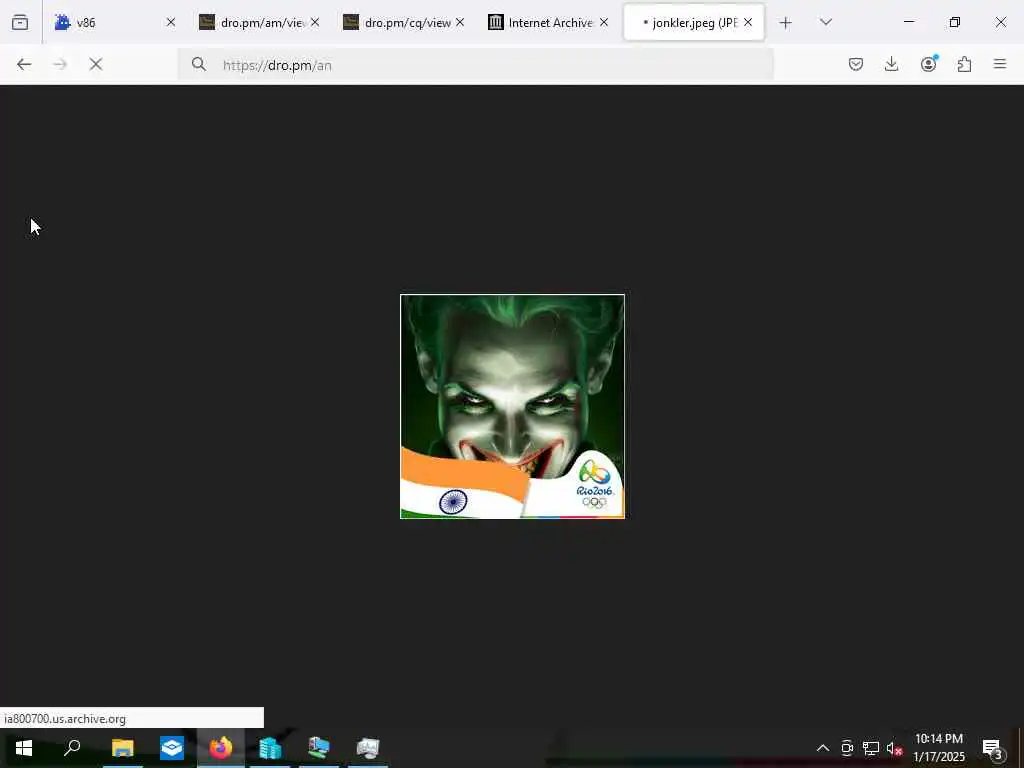
Task: Open the Firefox account menu
Action: tap(928, 65)
